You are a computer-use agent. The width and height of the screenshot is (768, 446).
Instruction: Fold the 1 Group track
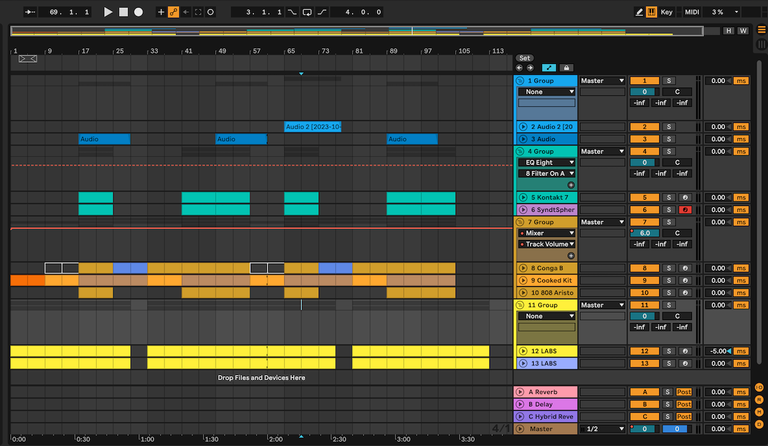[x=520, y=81]
